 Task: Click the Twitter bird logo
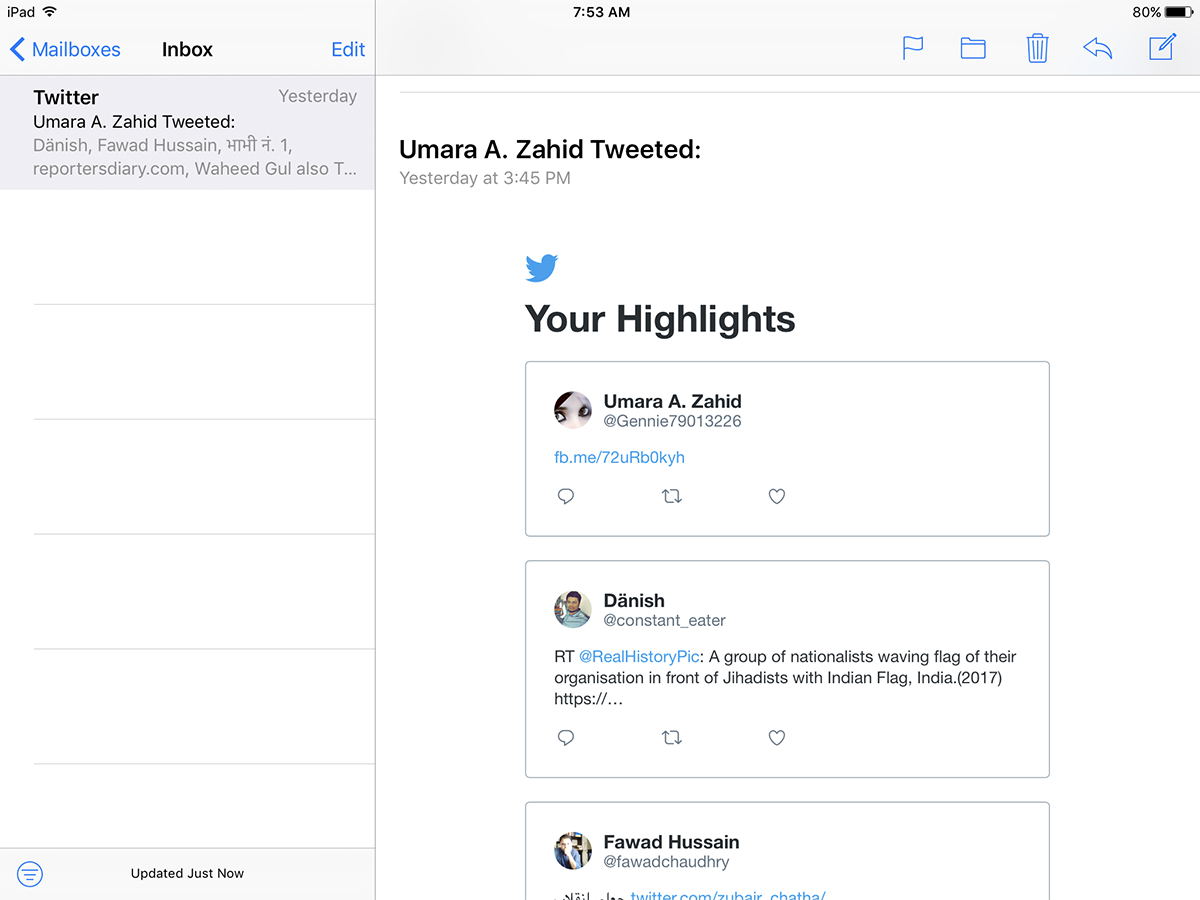[x=541, y=268]
